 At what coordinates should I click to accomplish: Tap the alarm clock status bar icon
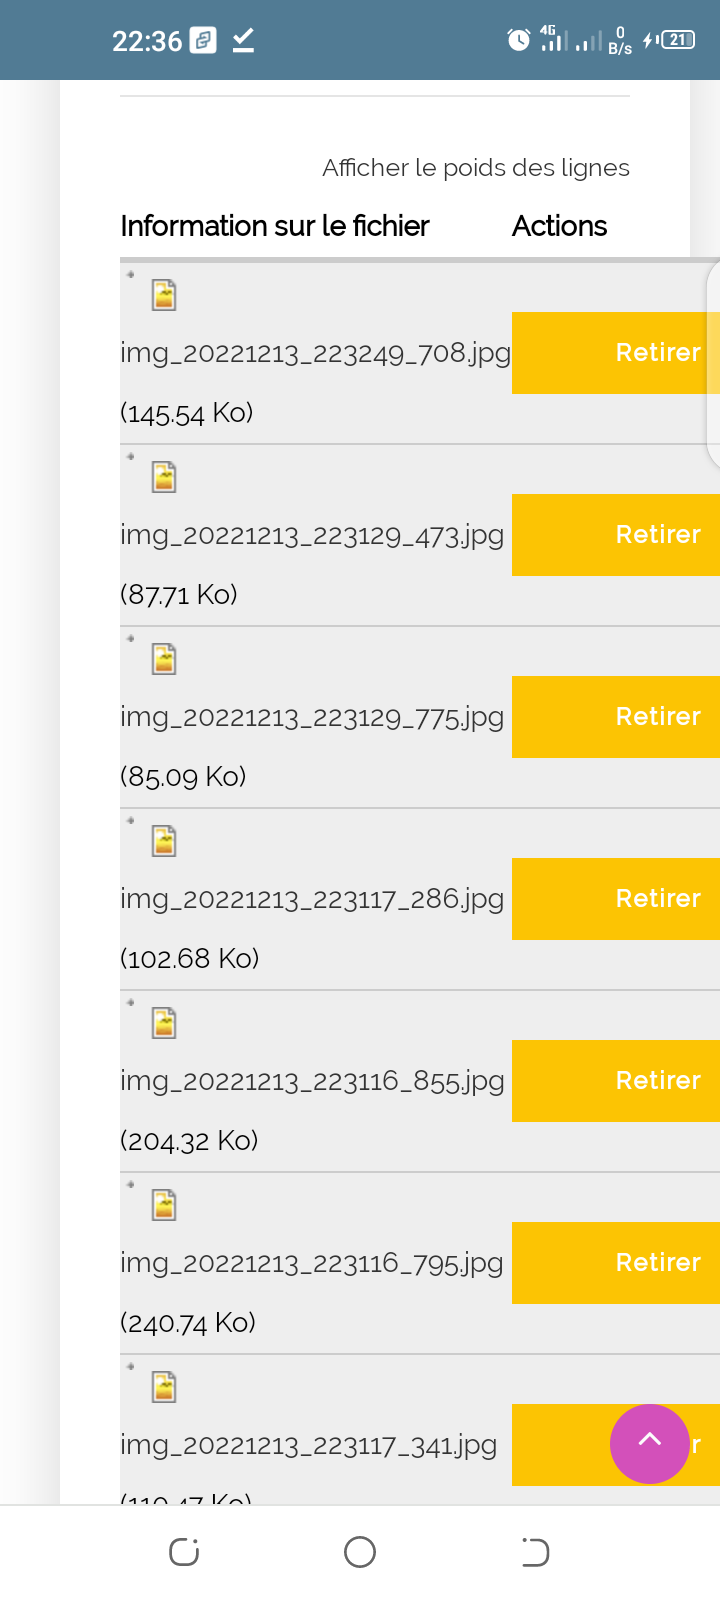tap(519, 40)
